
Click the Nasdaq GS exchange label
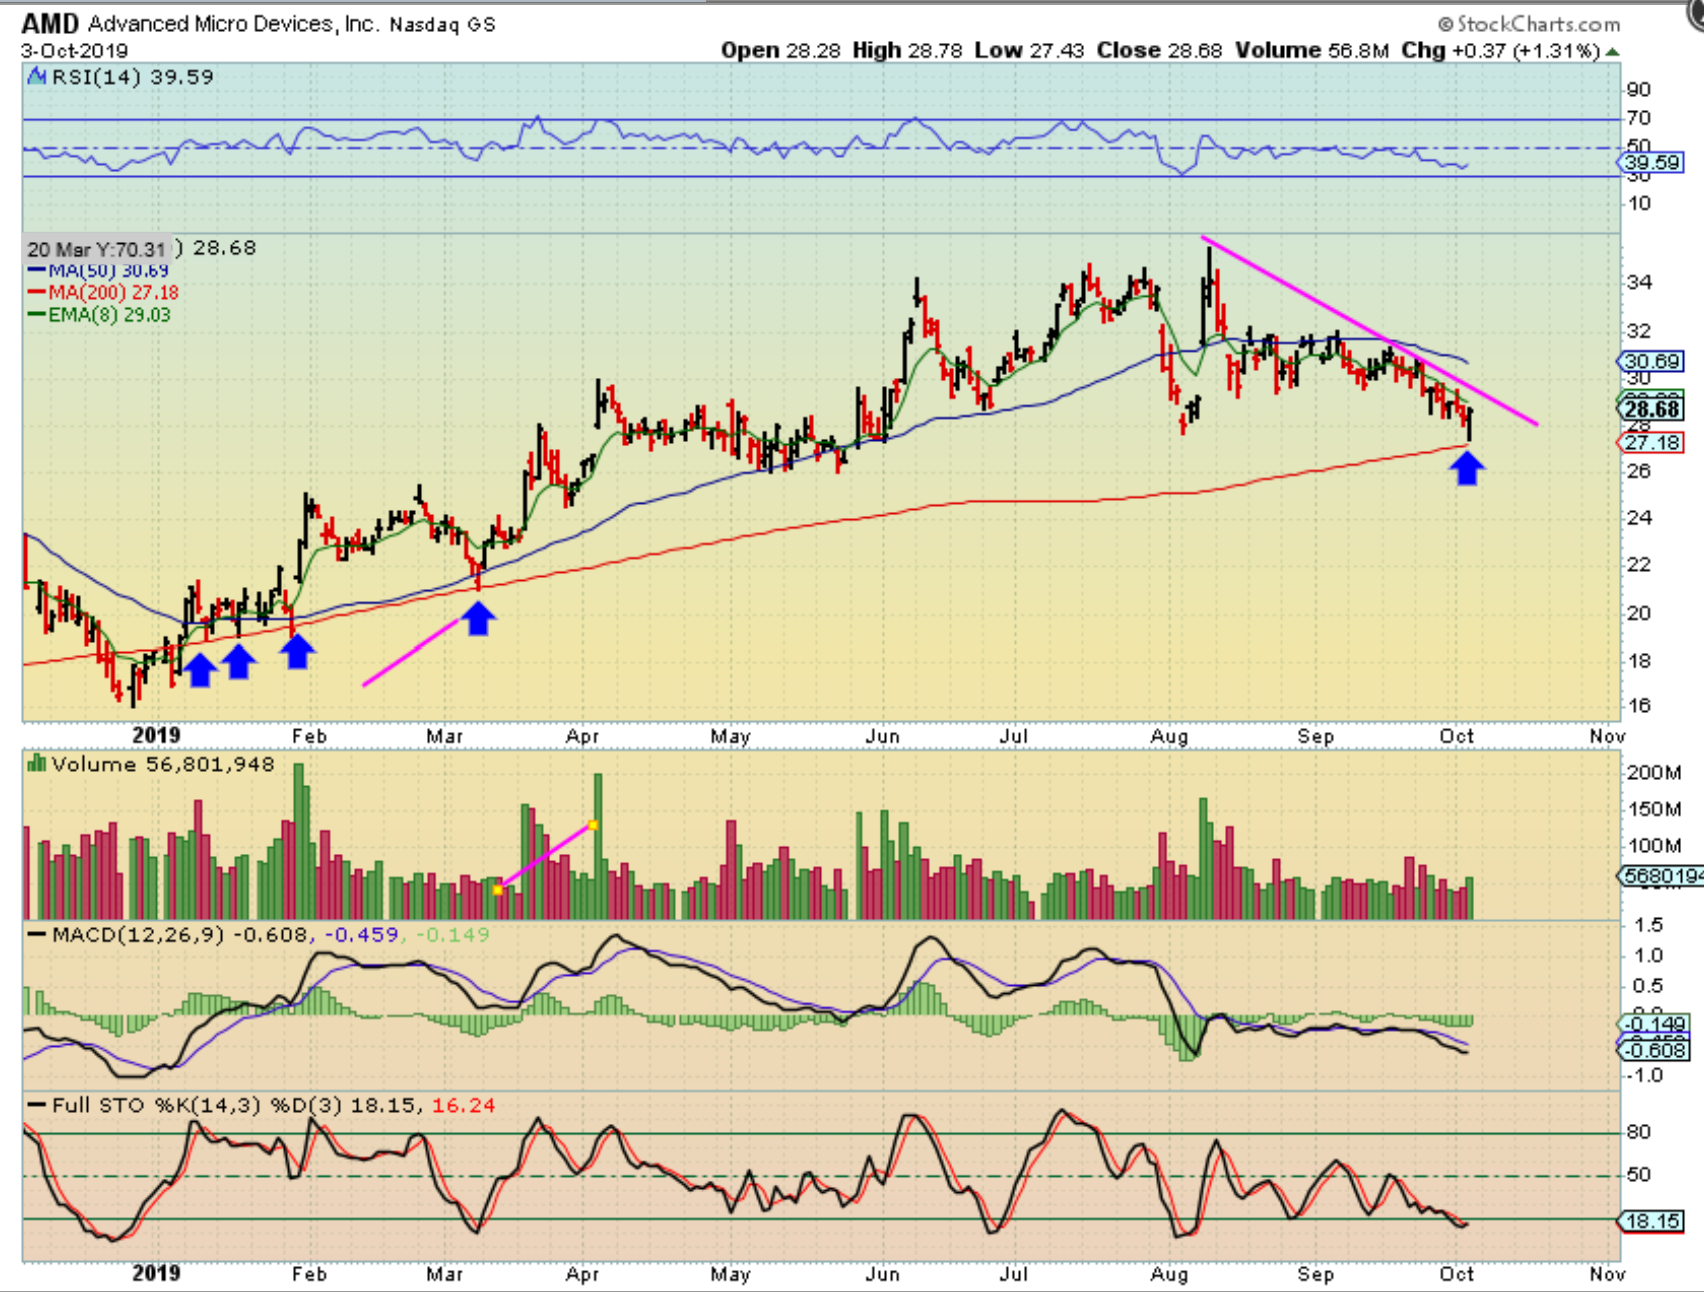point(442,24)
